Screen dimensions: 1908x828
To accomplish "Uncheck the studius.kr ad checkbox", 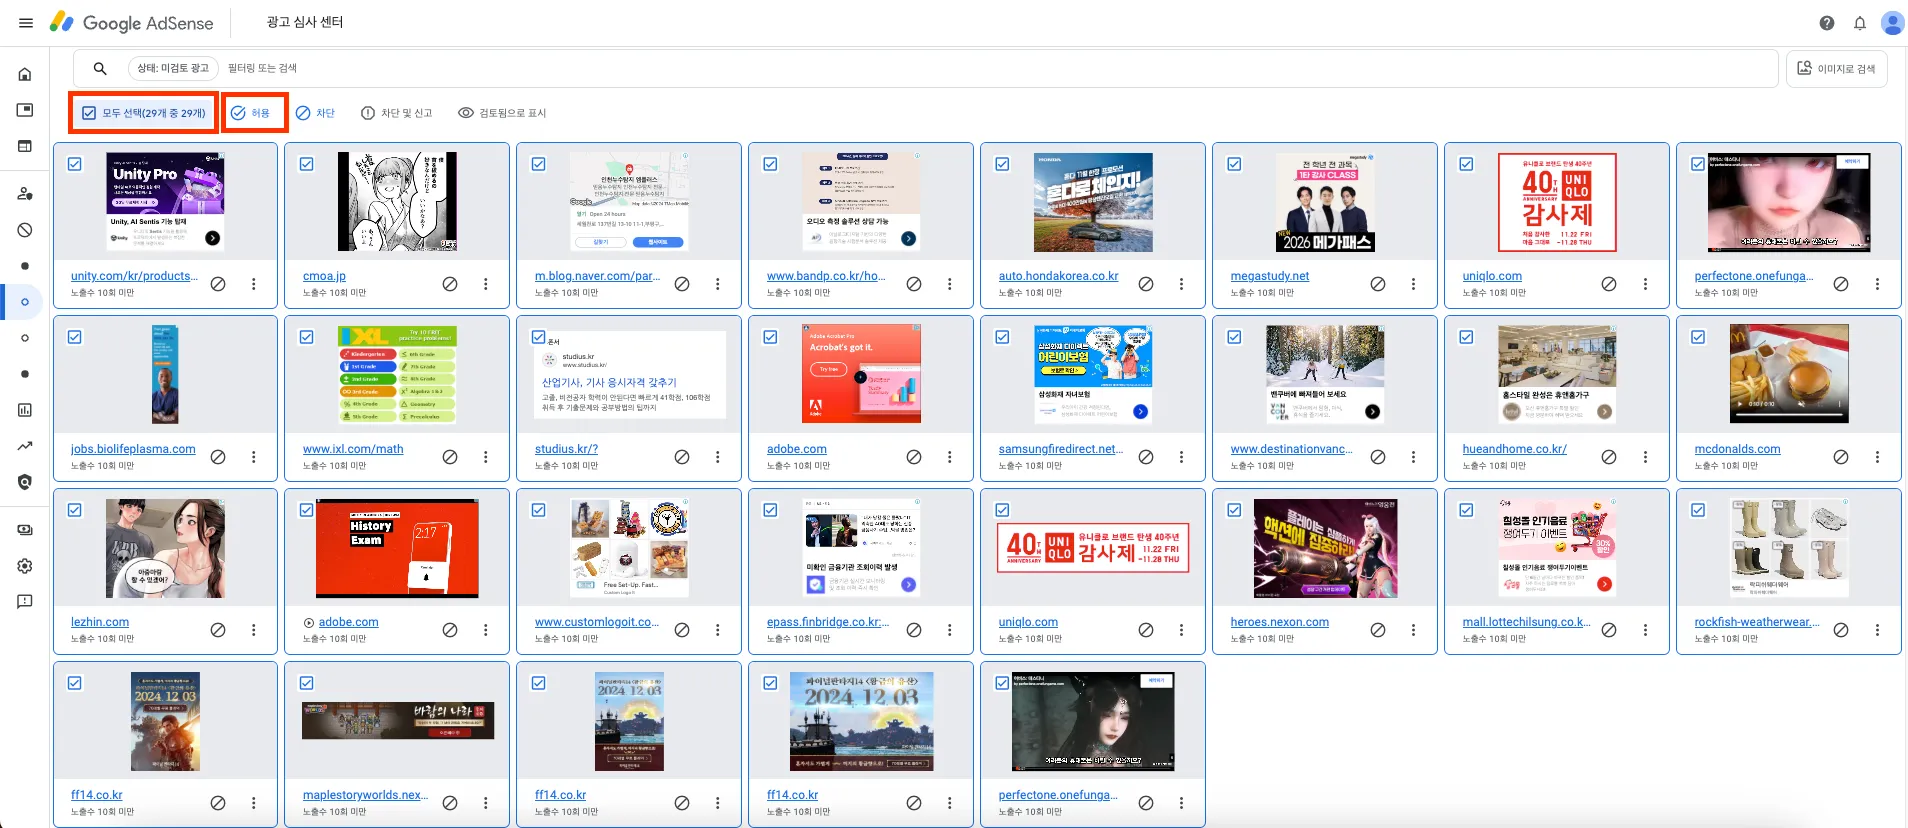I will click(x=539, y=337).
